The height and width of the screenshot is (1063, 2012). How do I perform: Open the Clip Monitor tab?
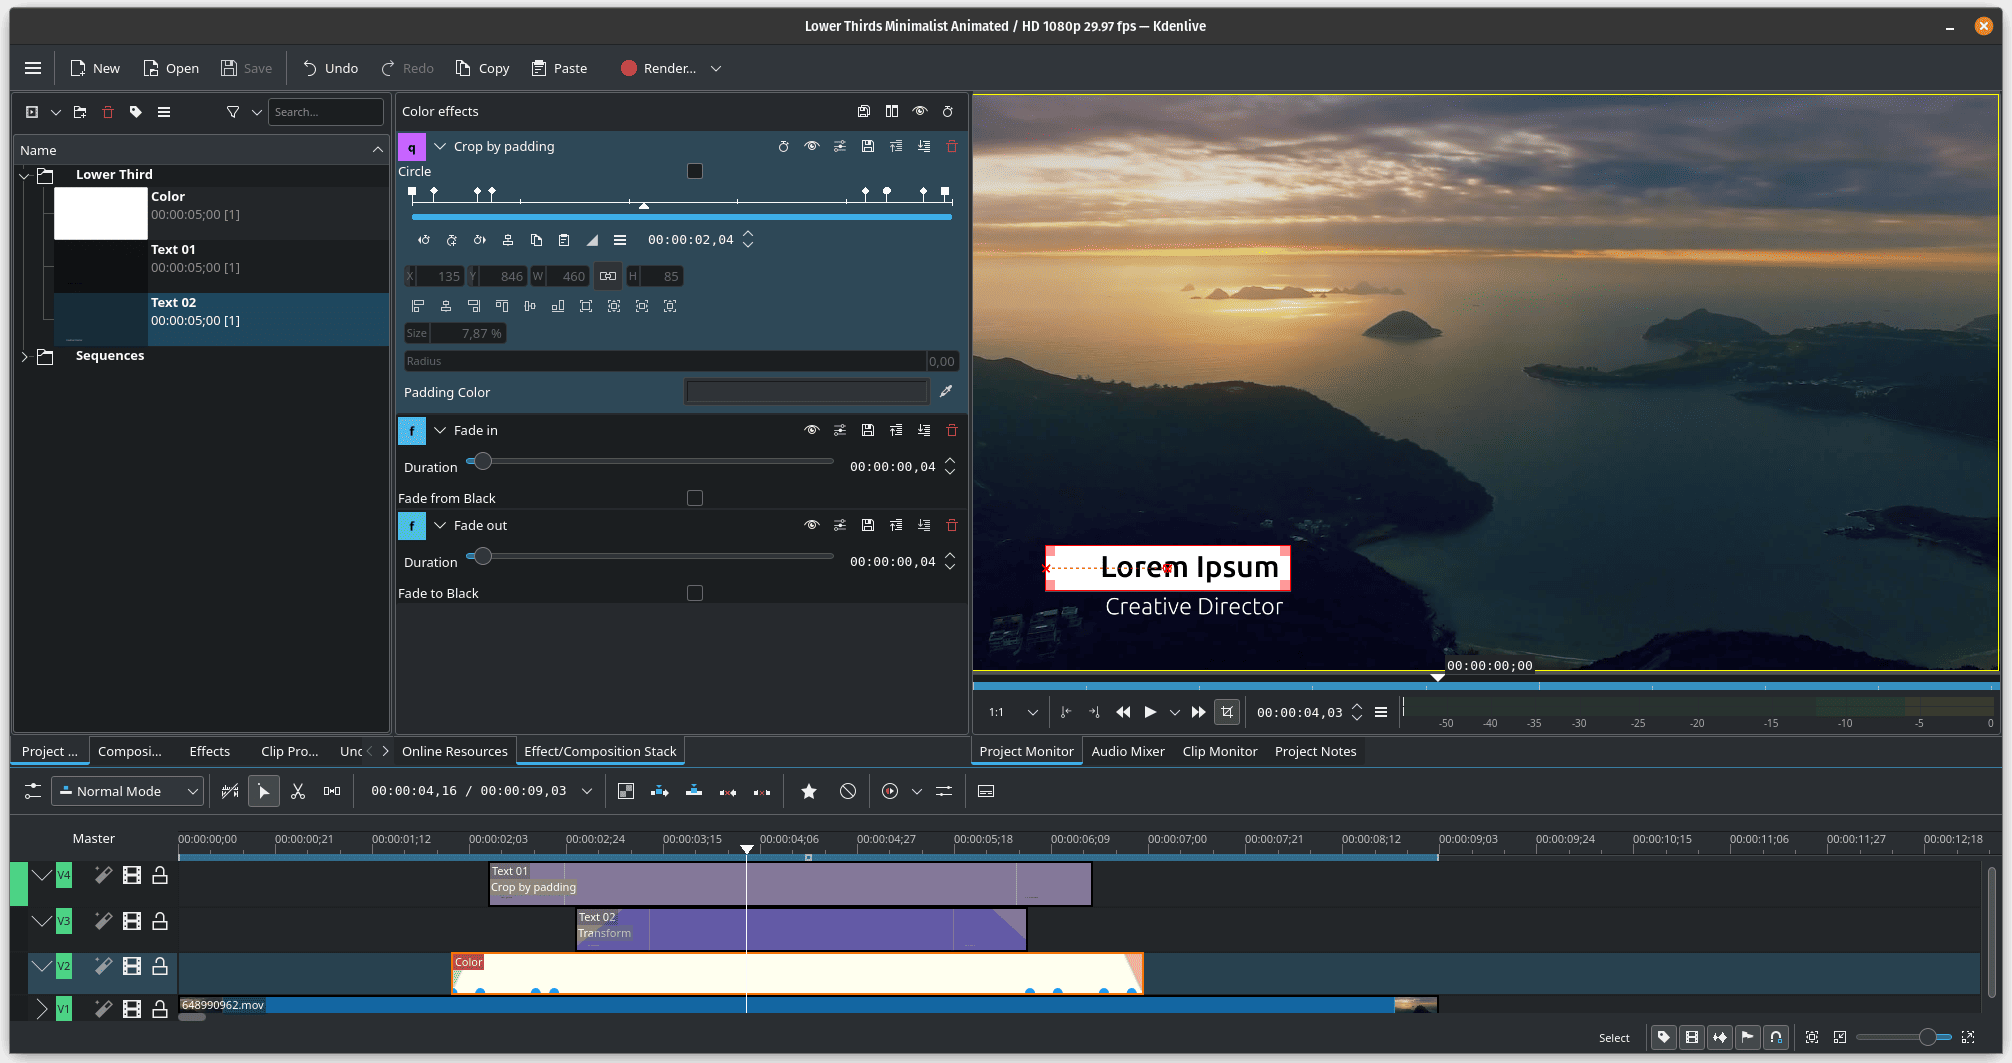coord(1220,751)
